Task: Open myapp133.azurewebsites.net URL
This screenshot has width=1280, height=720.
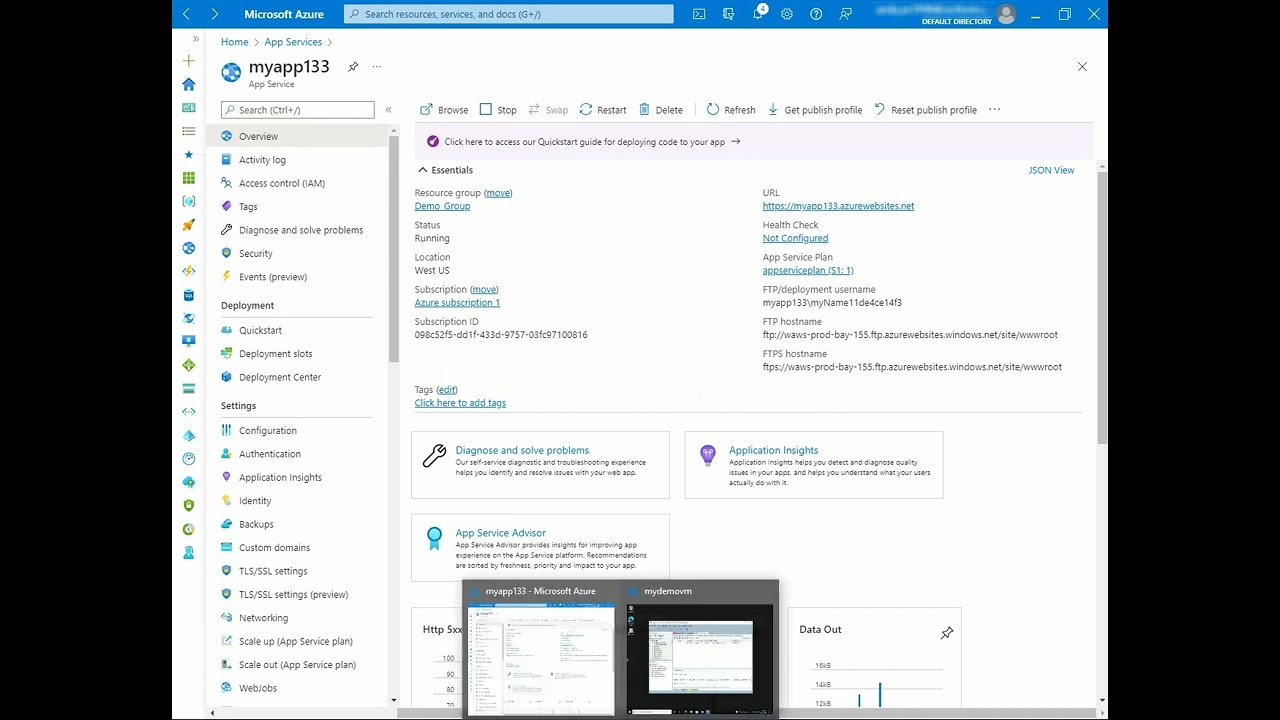Action: tap(838, 206)
